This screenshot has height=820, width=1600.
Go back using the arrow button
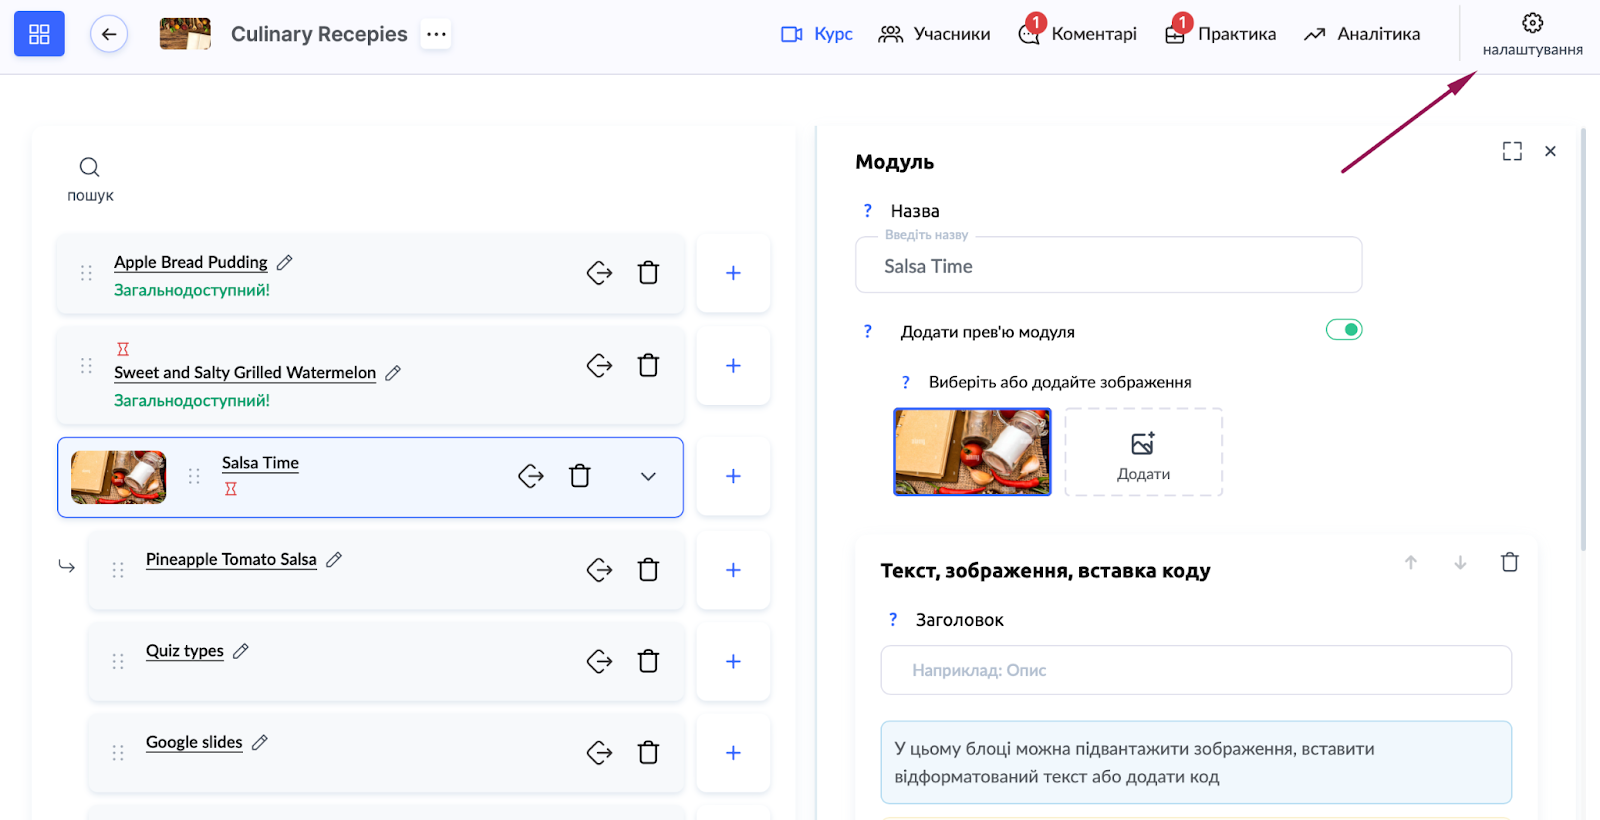pyautogui.click(x=109, y=34)
